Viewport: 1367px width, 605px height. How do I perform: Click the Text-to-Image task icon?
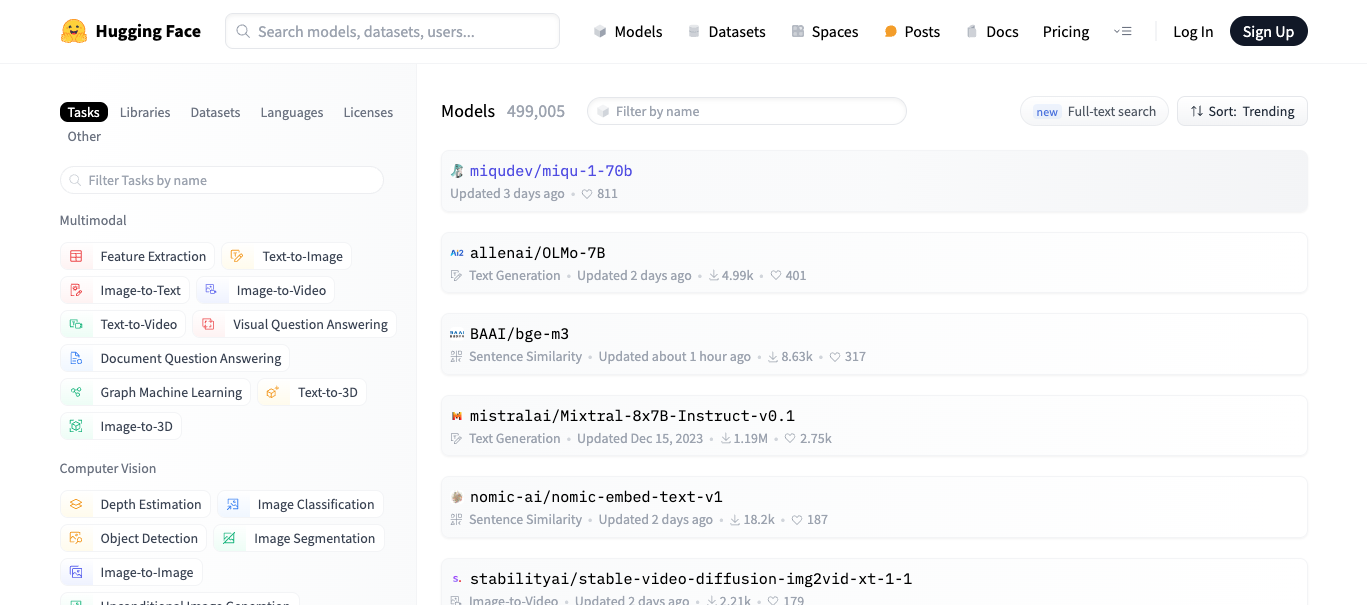point(237,256)
